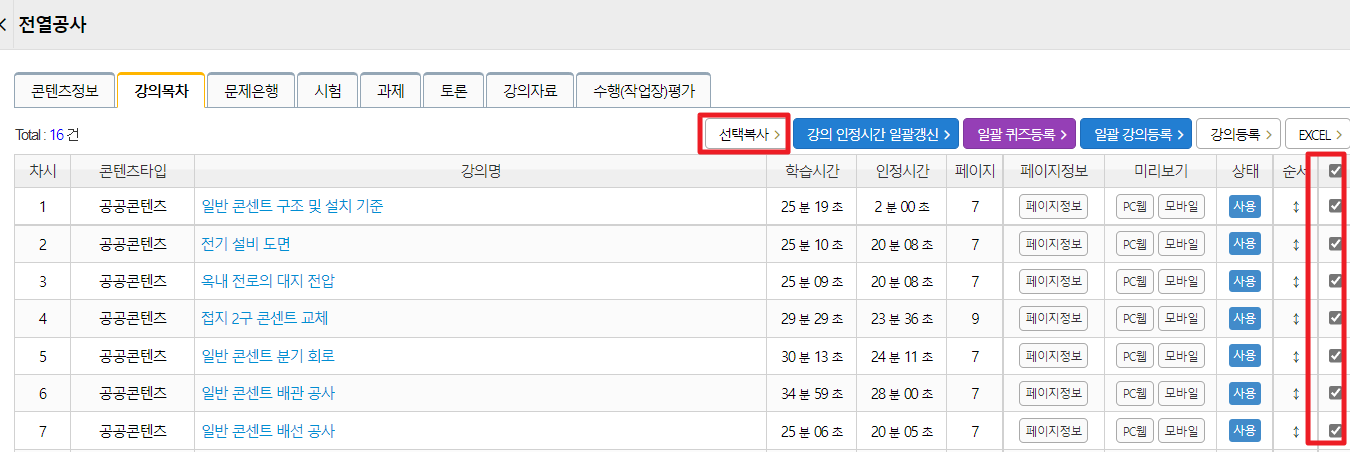Click the reorder arrow icon in row 3
Image resolution: width=1350 pixels, height=452 pixels.
click(1296, 281)
